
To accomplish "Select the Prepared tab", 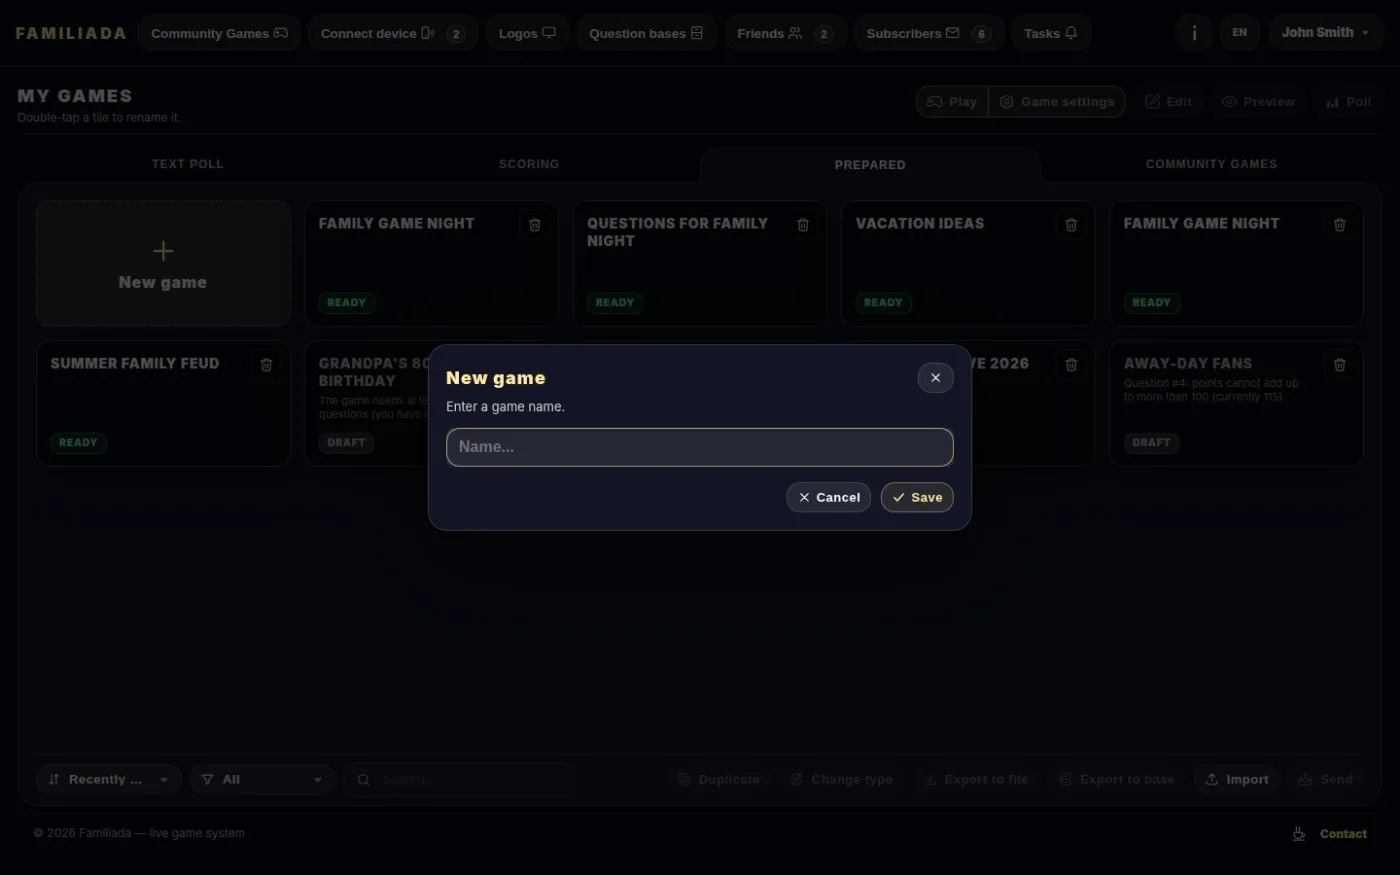I will tap(870, 165).
